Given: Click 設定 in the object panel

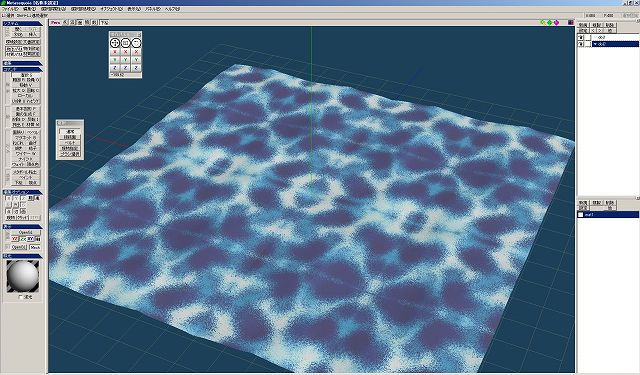Looking at the screenshot, I should coord(583,31).
